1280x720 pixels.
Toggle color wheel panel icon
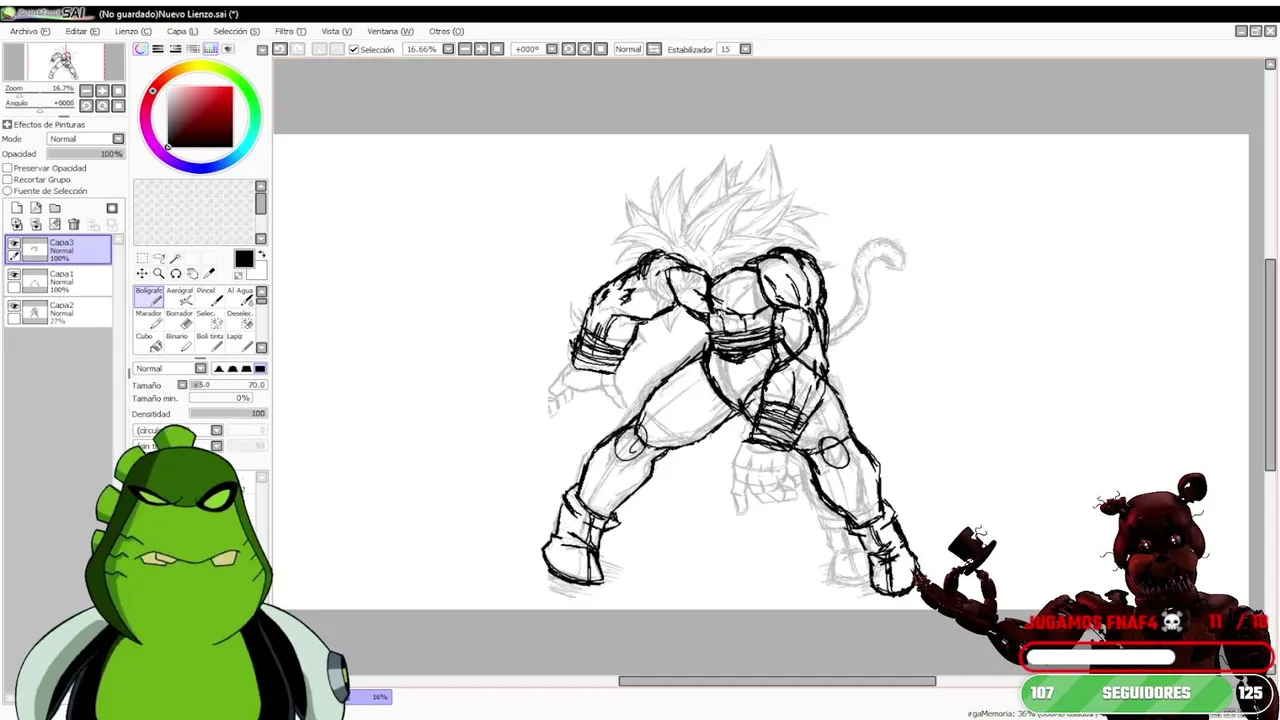[x=141, y=49]
